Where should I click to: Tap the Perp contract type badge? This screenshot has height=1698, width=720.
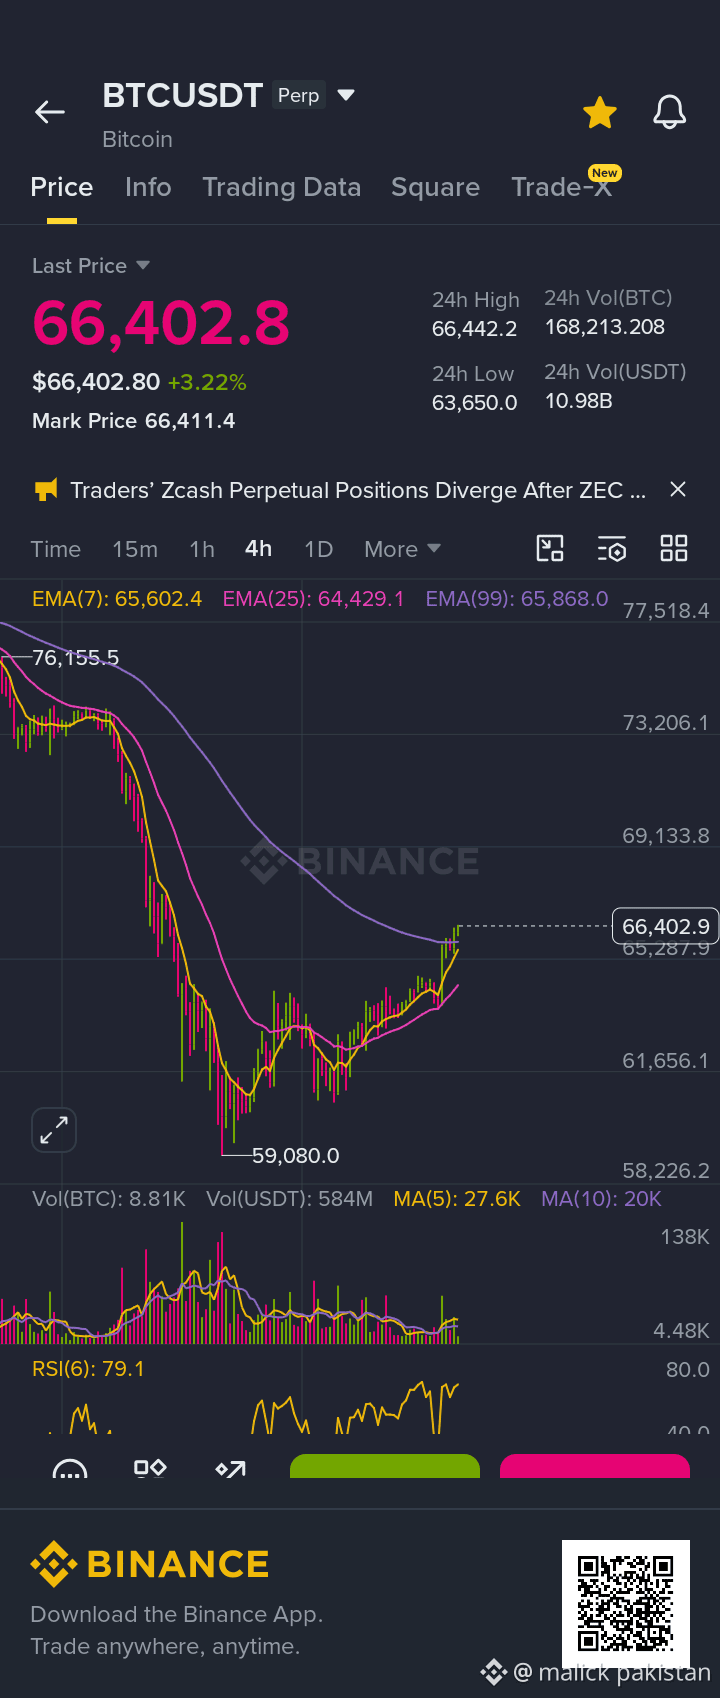298,95
